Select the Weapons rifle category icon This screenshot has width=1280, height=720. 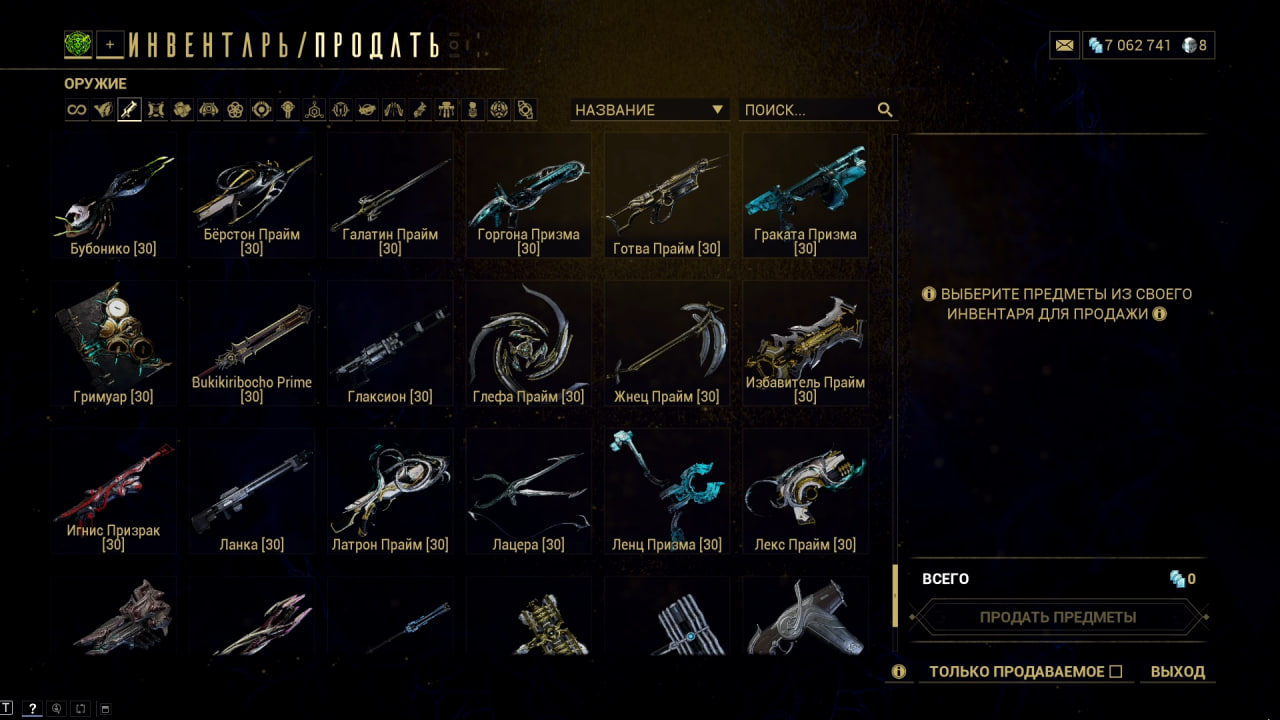pos(129,110)
